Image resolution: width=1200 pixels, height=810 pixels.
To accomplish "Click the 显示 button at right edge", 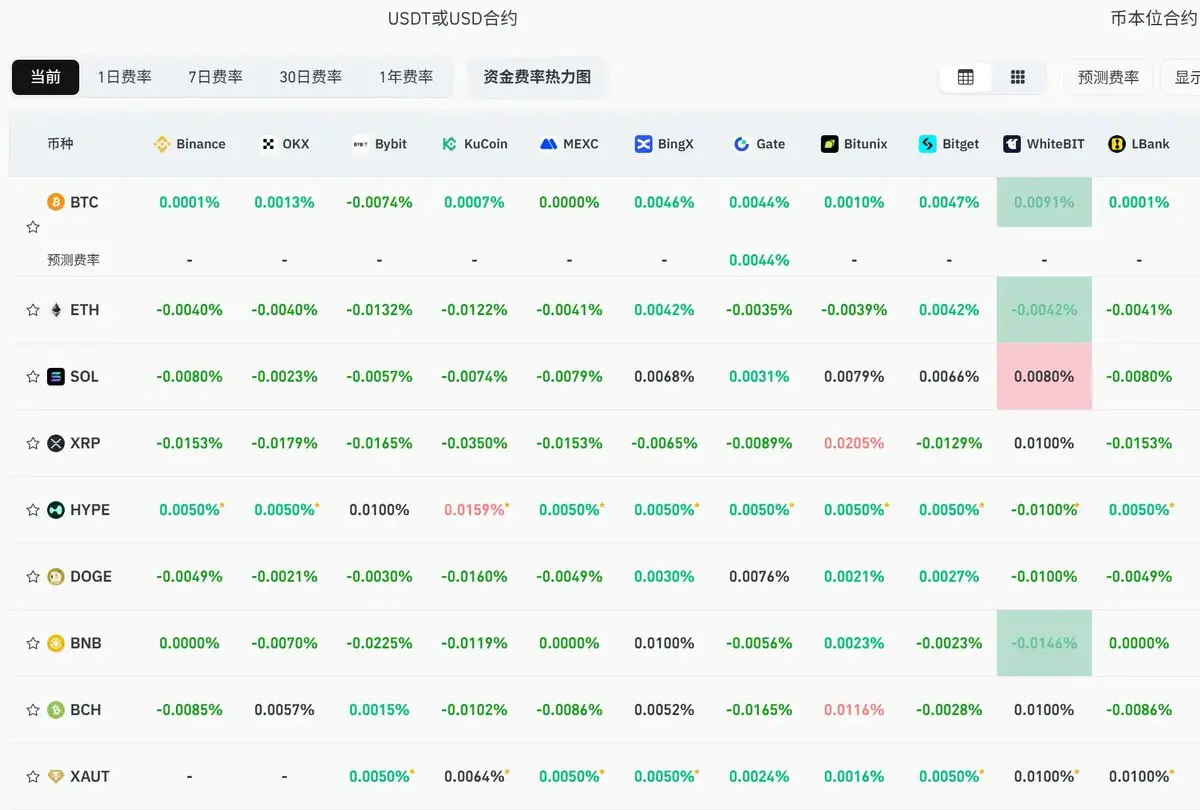I will (1182, 77).
